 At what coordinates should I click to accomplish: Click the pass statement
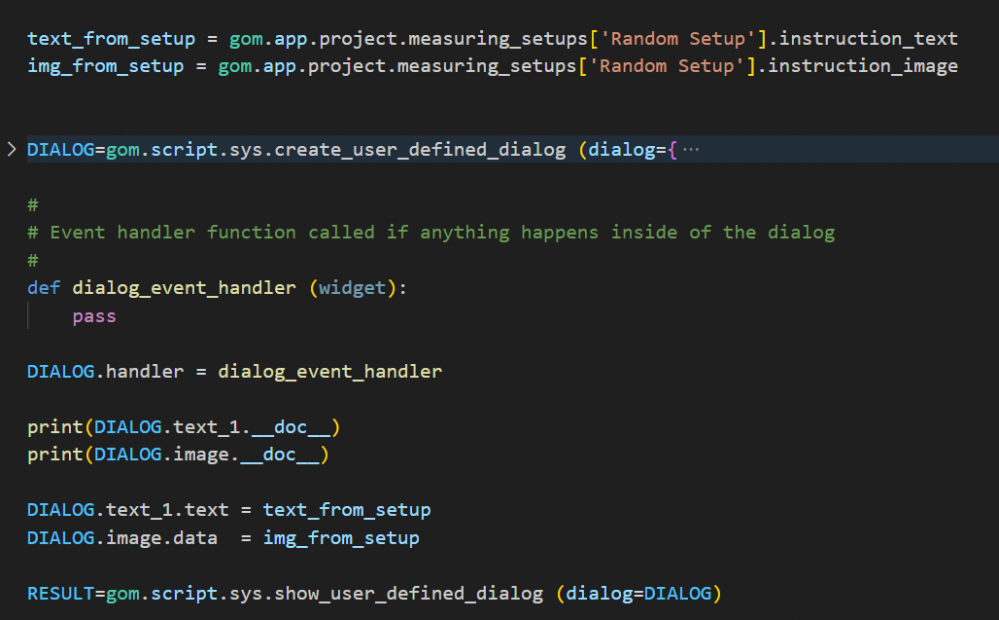[x=94, y=316]
